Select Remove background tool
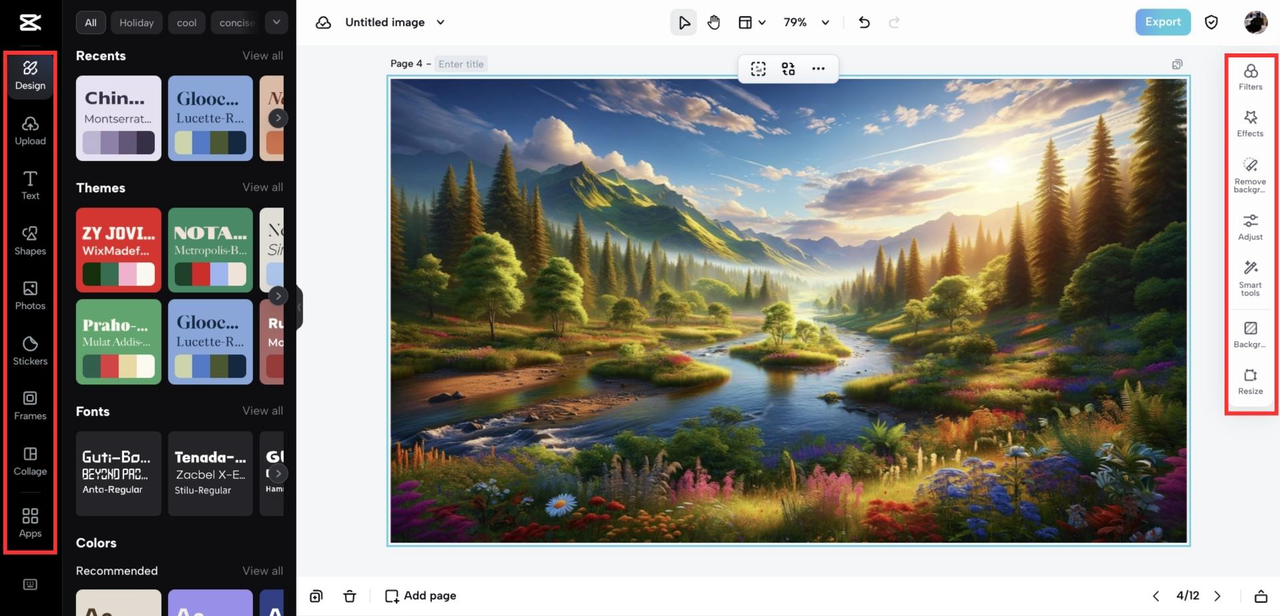Screen dimensions: 1280x616 pos(1250,175)
